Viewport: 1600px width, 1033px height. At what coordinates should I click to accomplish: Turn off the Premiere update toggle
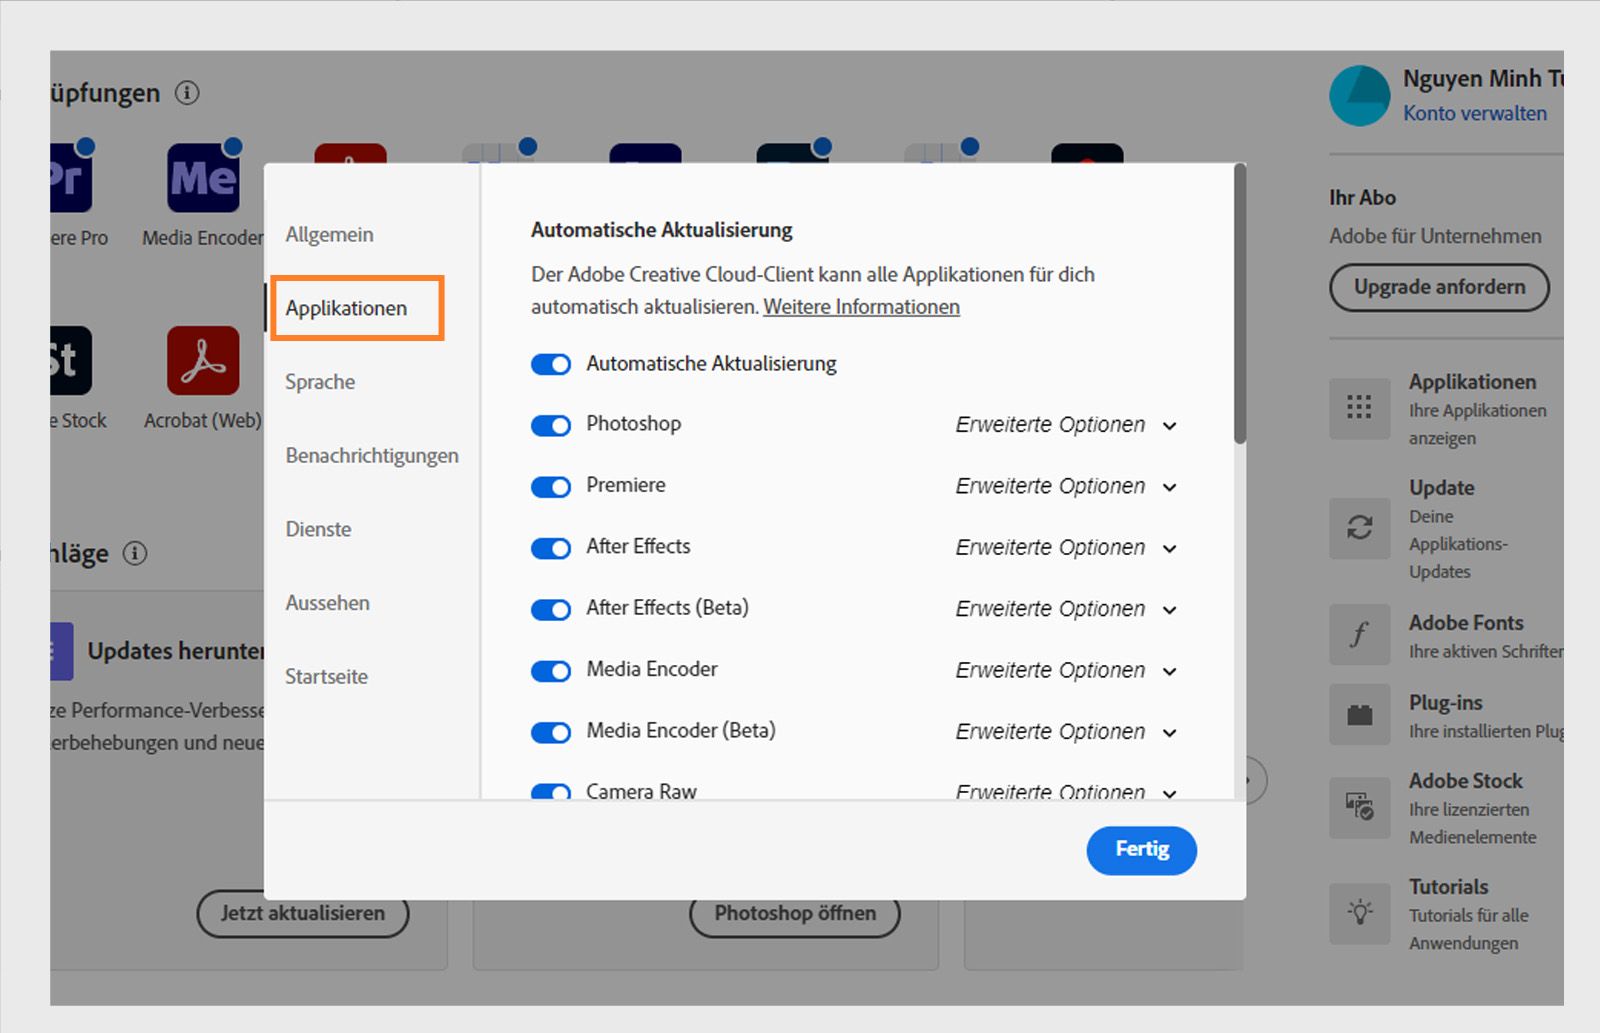tap(550, 487)
